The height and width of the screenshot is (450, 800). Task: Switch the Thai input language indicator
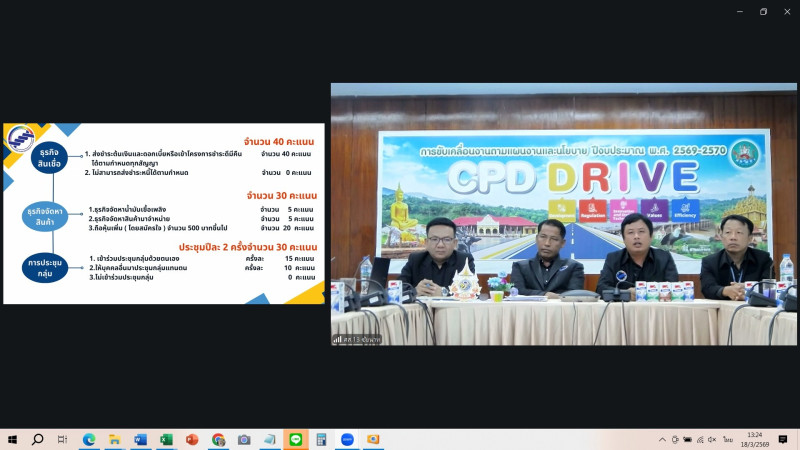[728, 439]
